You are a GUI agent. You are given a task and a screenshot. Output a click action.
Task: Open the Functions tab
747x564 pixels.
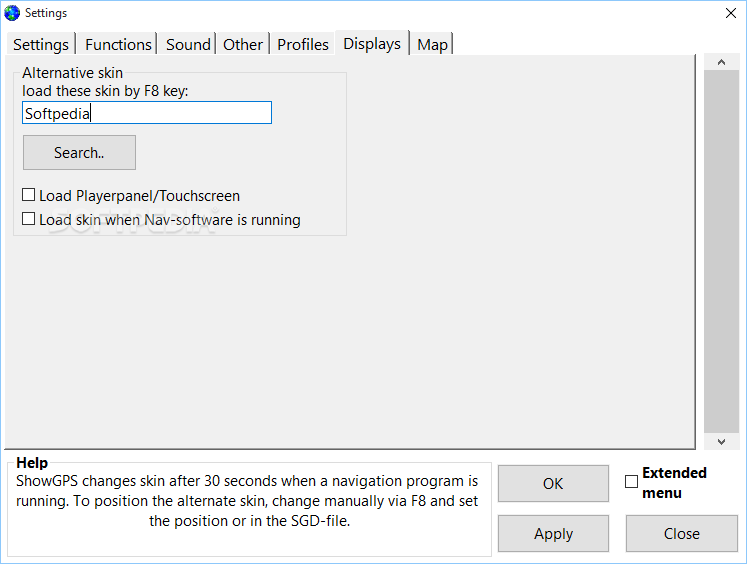(118, 45)
